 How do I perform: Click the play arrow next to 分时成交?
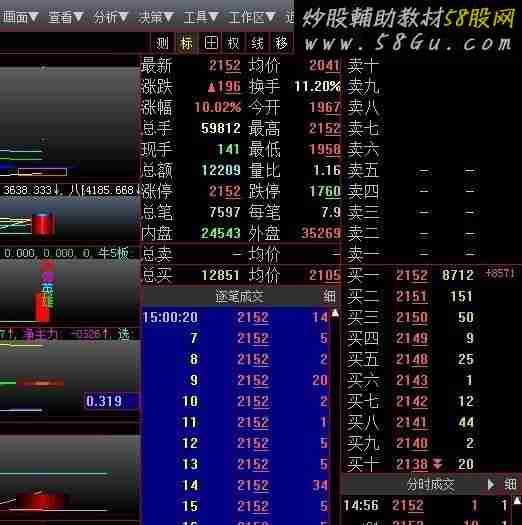click(x=491, y=484)
